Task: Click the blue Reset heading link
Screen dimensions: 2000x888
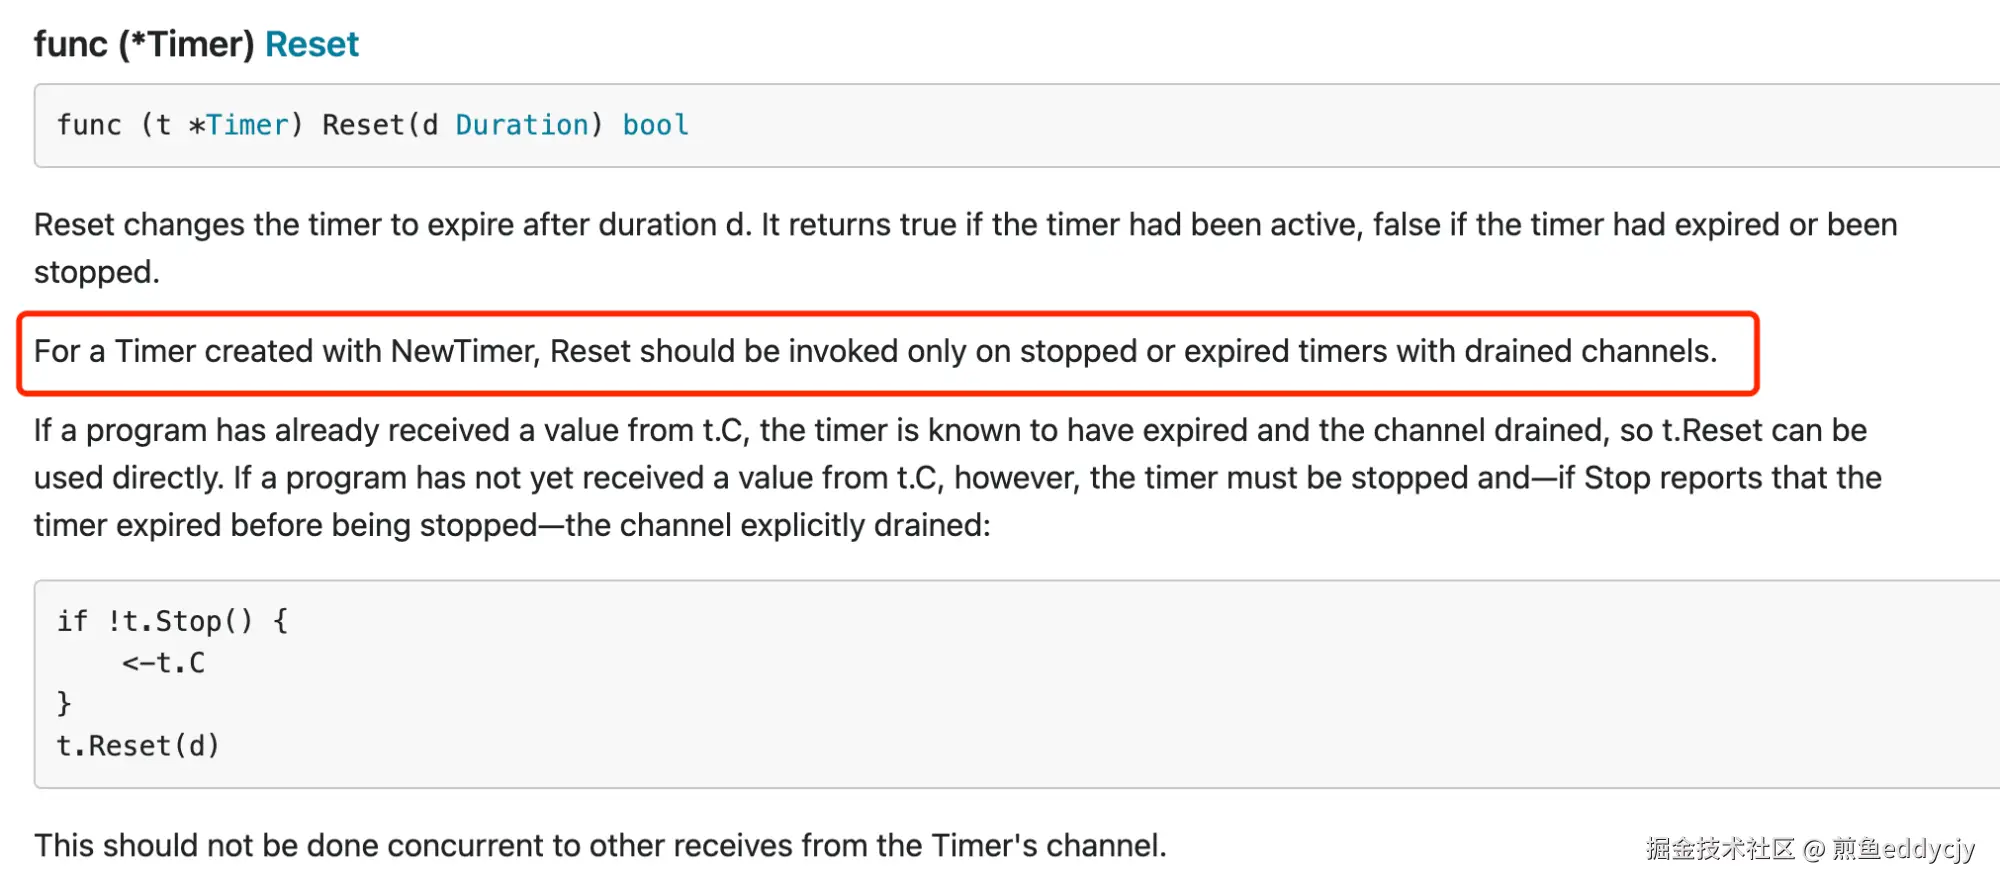Action: 311,45
